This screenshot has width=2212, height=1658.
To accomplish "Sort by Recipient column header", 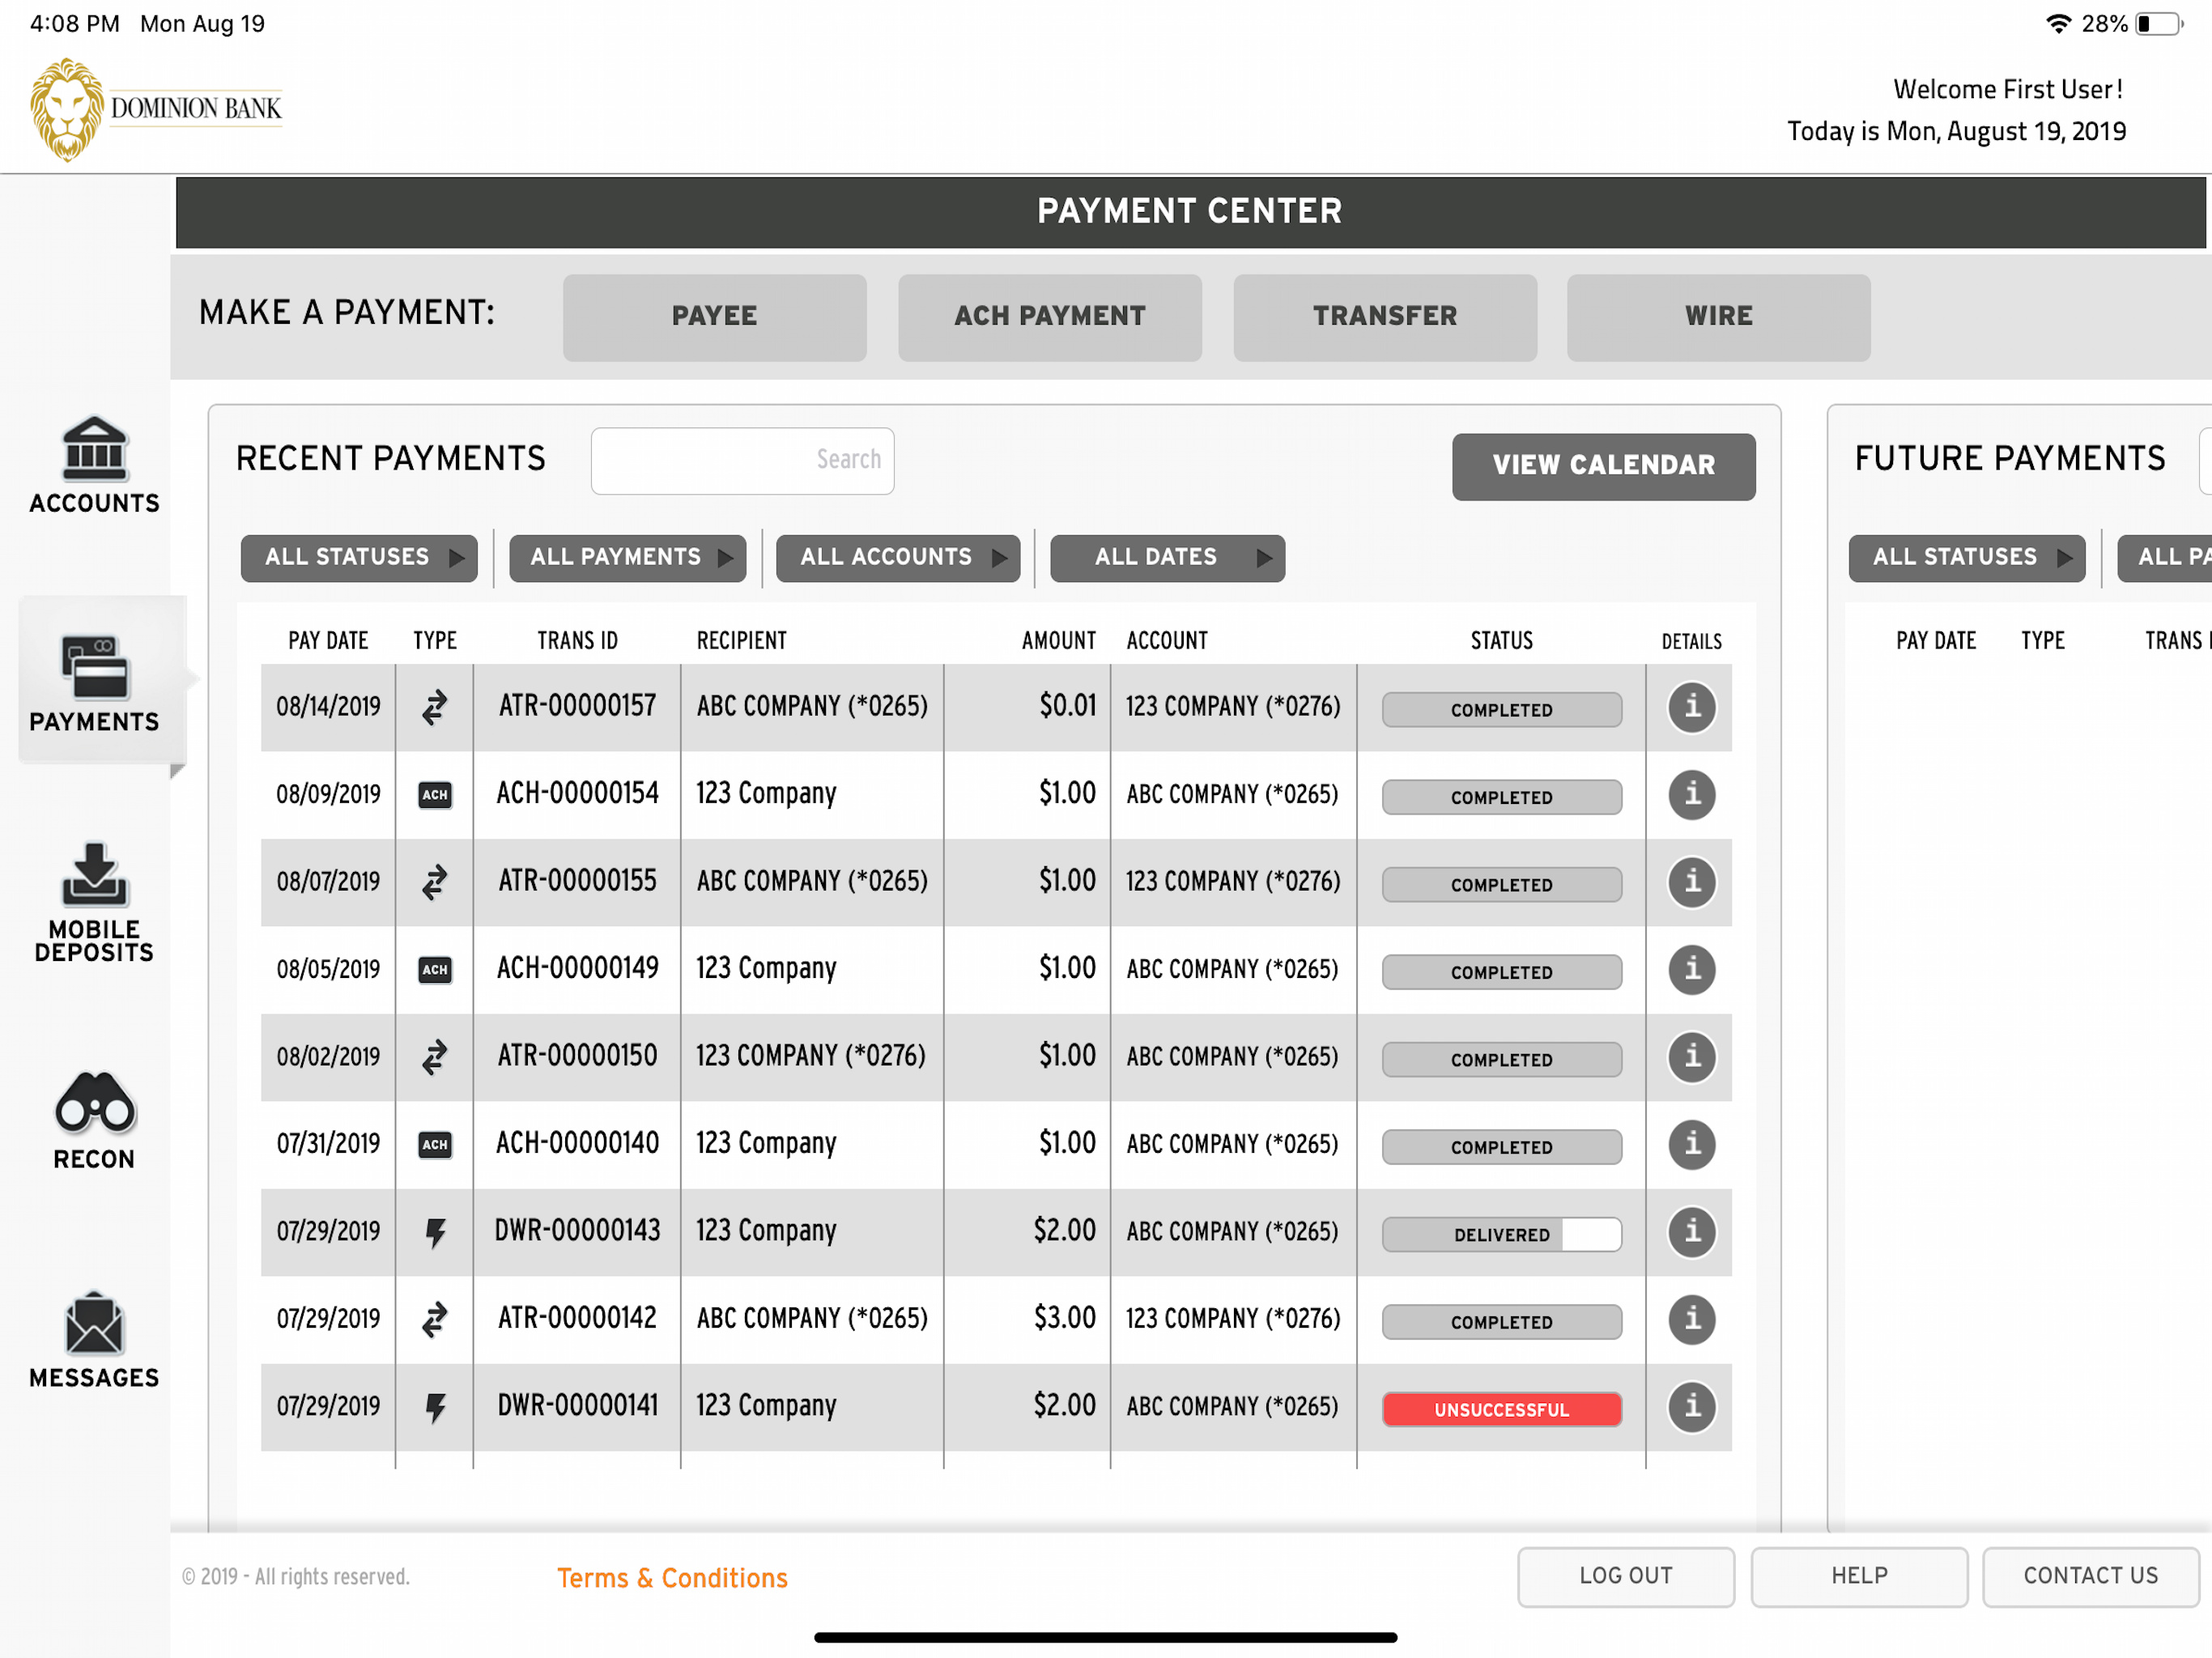I will [741, 641].
